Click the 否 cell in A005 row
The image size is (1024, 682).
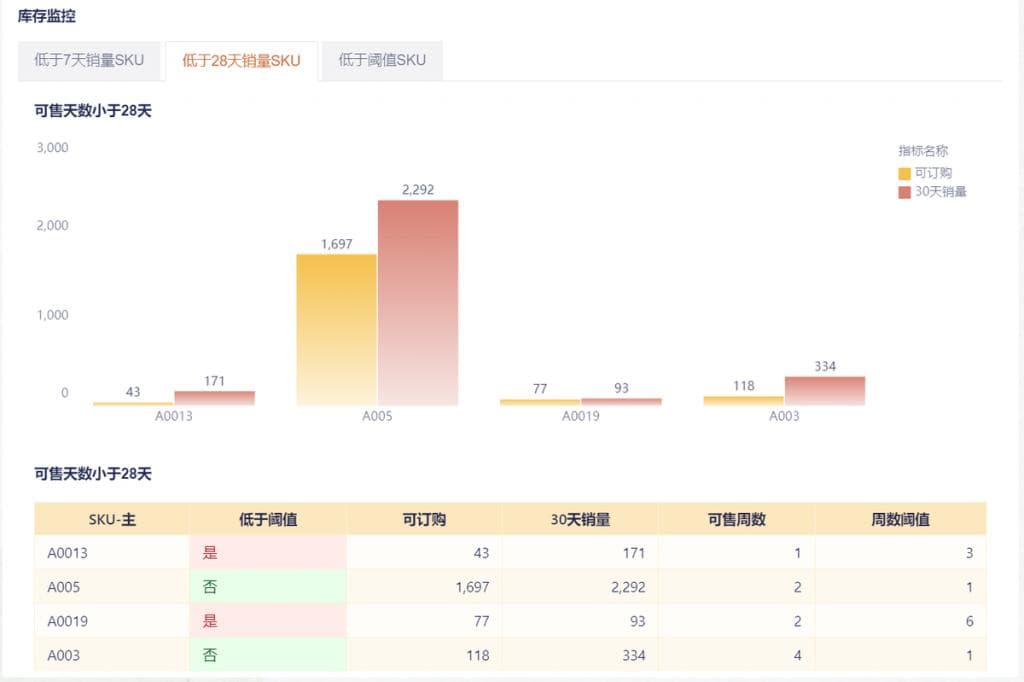[x=268, y=587]
